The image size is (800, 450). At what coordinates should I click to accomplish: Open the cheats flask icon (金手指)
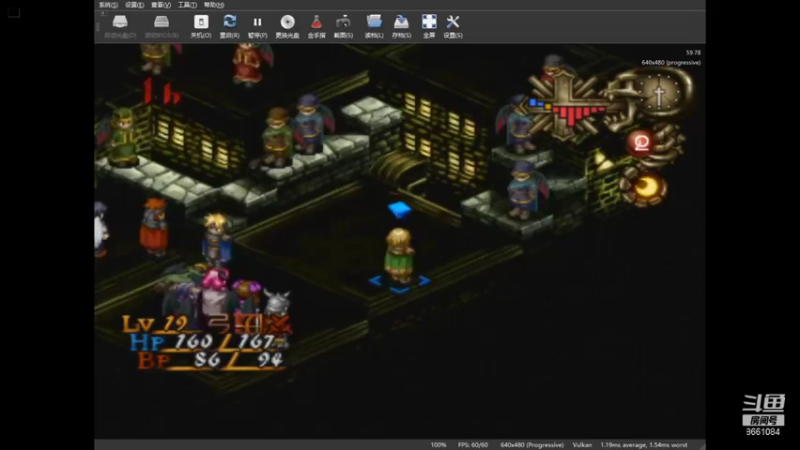(x=316, y=27)
